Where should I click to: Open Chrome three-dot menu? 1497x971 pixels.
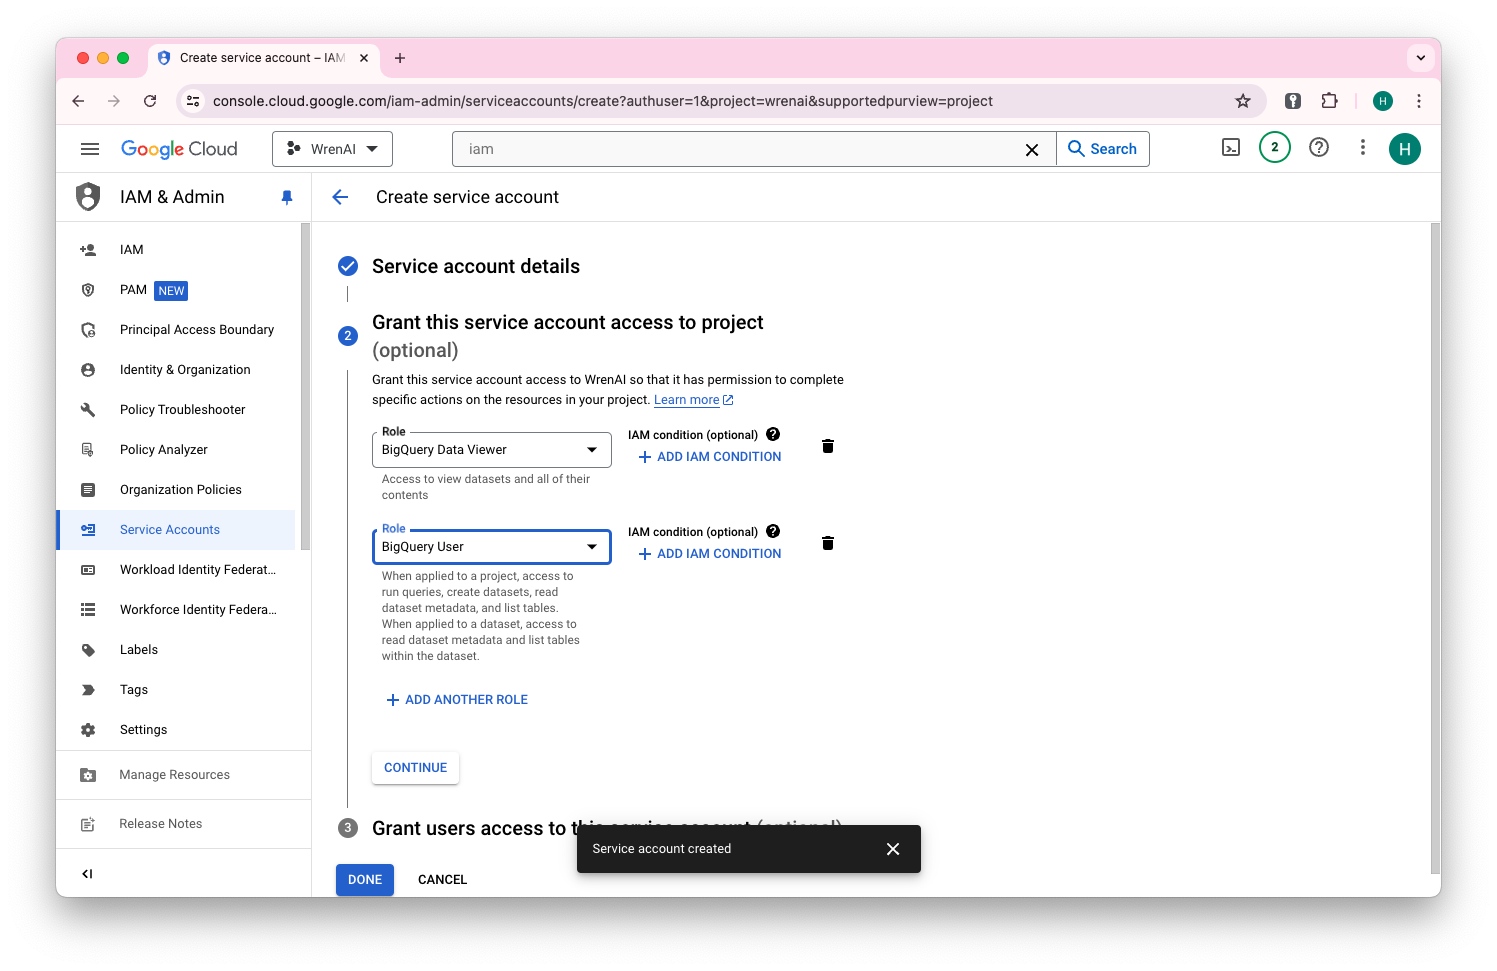tap(1419, 101)
